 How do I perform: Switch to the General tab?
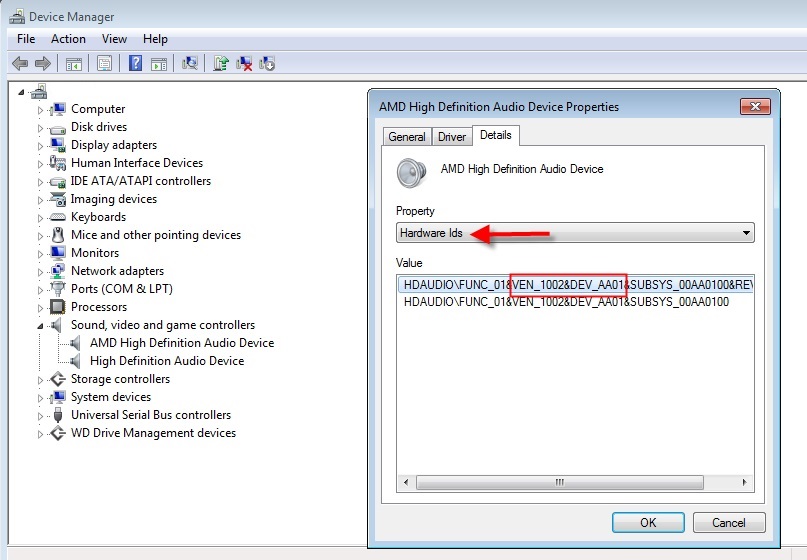click(407, 137)
